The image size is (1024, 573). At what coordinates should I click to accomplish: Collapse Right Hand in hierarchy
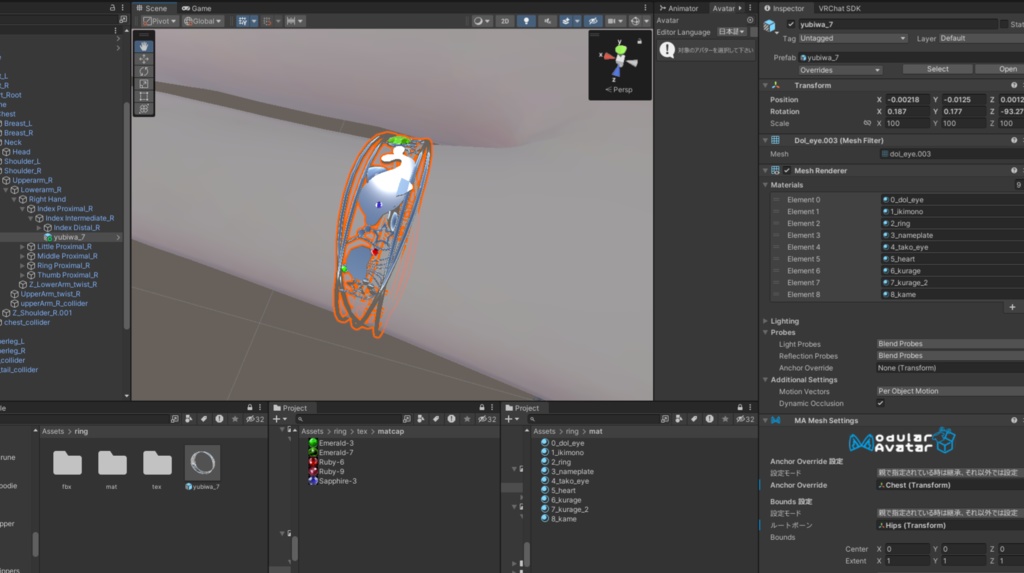(x=14, y=199)
